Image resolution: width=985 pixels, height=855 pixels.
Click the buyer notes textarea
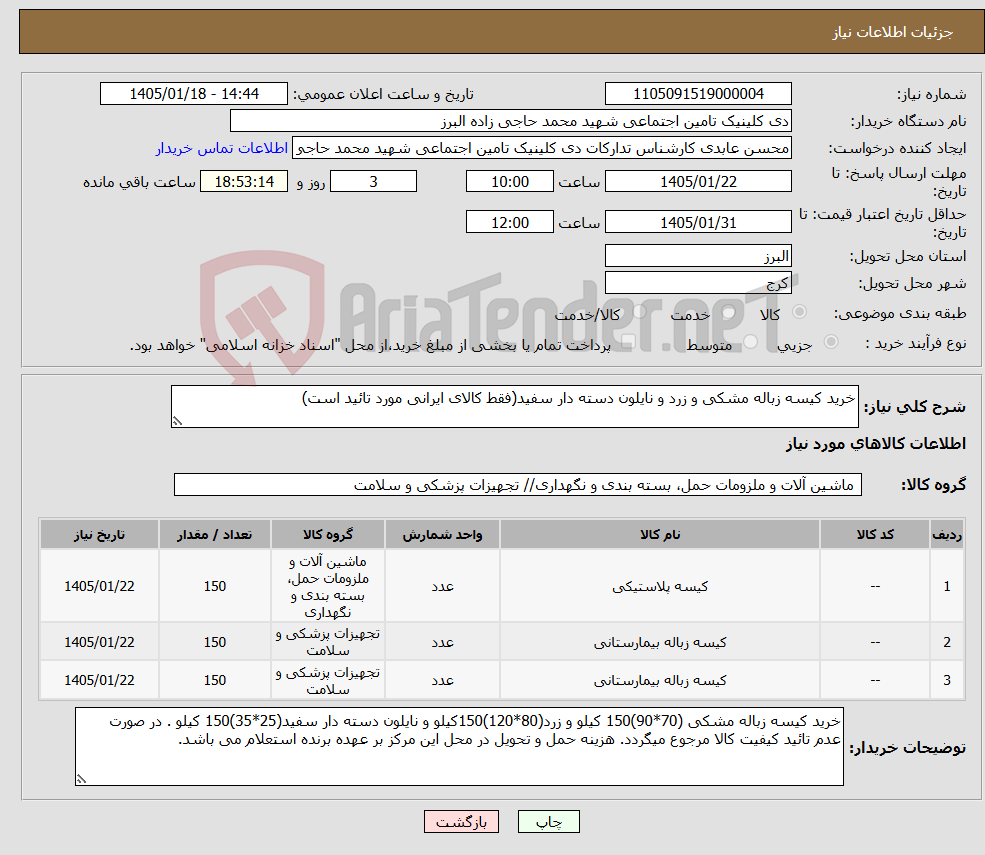point(459,746)
